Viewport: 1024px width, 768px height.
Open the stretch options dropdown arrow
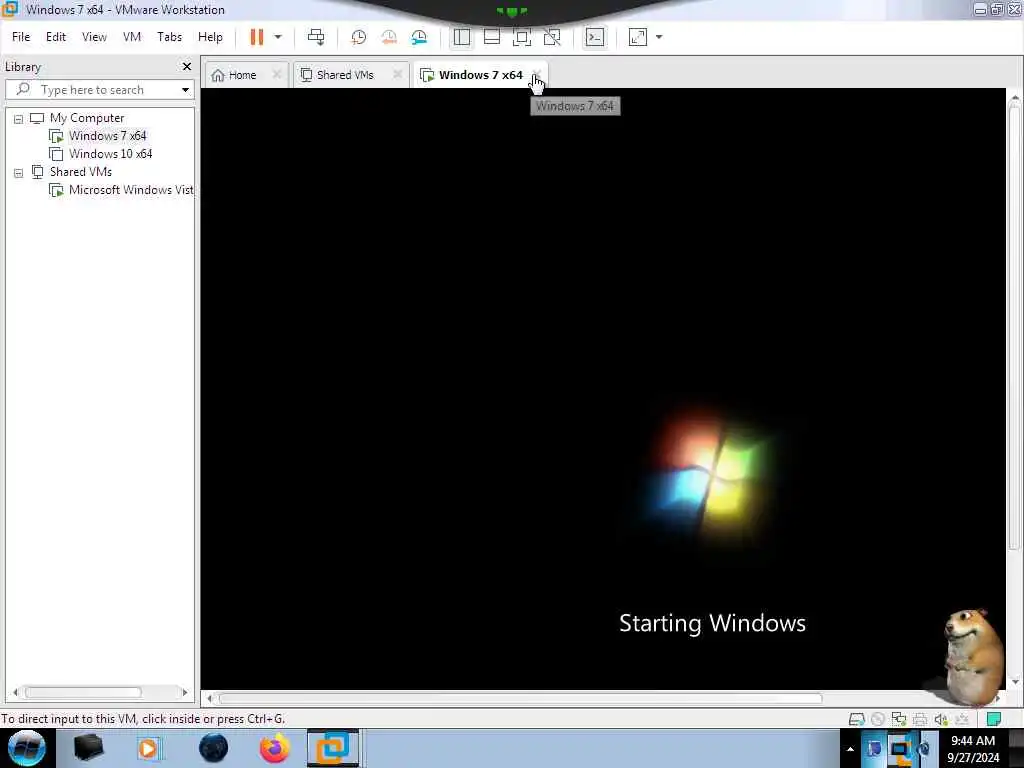pos(659,37)
